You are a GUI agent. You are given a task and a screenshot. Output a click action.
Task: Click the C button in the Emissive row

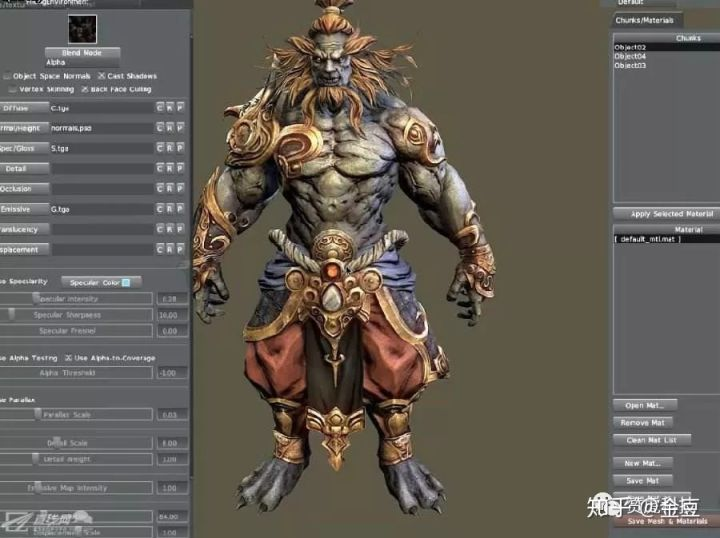[x=160, y=209]
